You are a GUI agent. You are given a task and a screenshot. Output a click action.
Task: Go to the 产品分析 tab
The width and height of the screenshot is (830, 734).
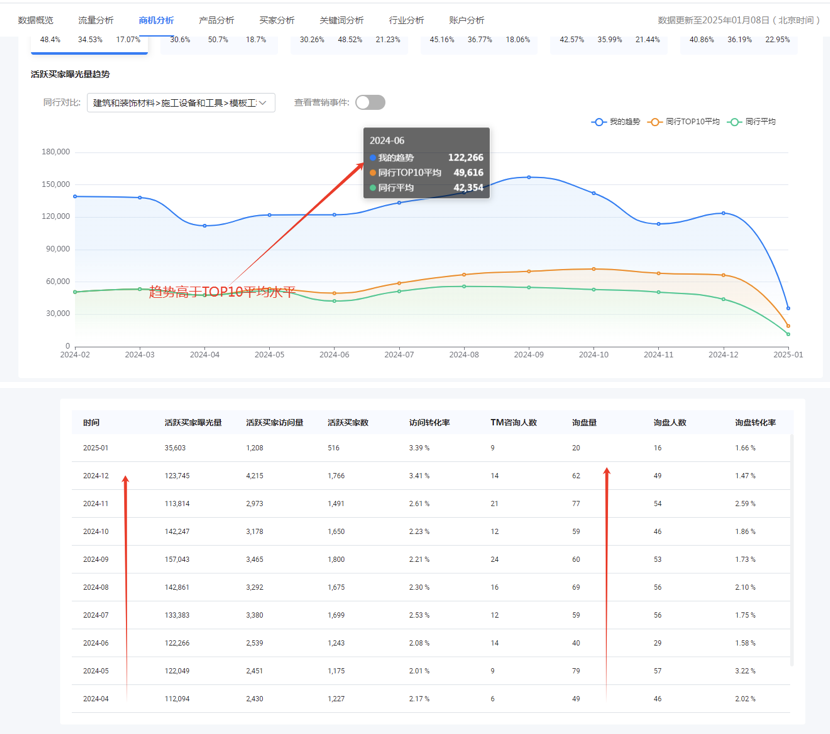(216, 20)
